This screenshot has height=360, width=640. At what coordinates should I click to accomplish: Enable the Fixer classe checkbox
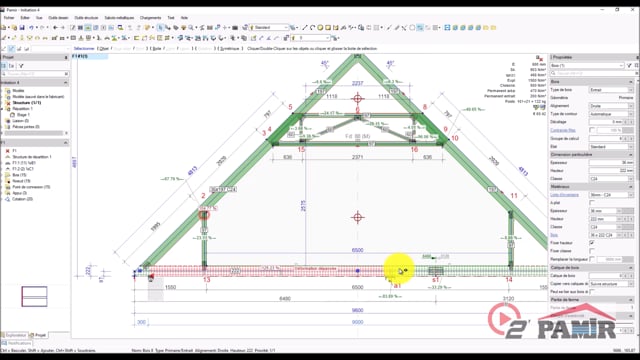[x=592, y=251]
